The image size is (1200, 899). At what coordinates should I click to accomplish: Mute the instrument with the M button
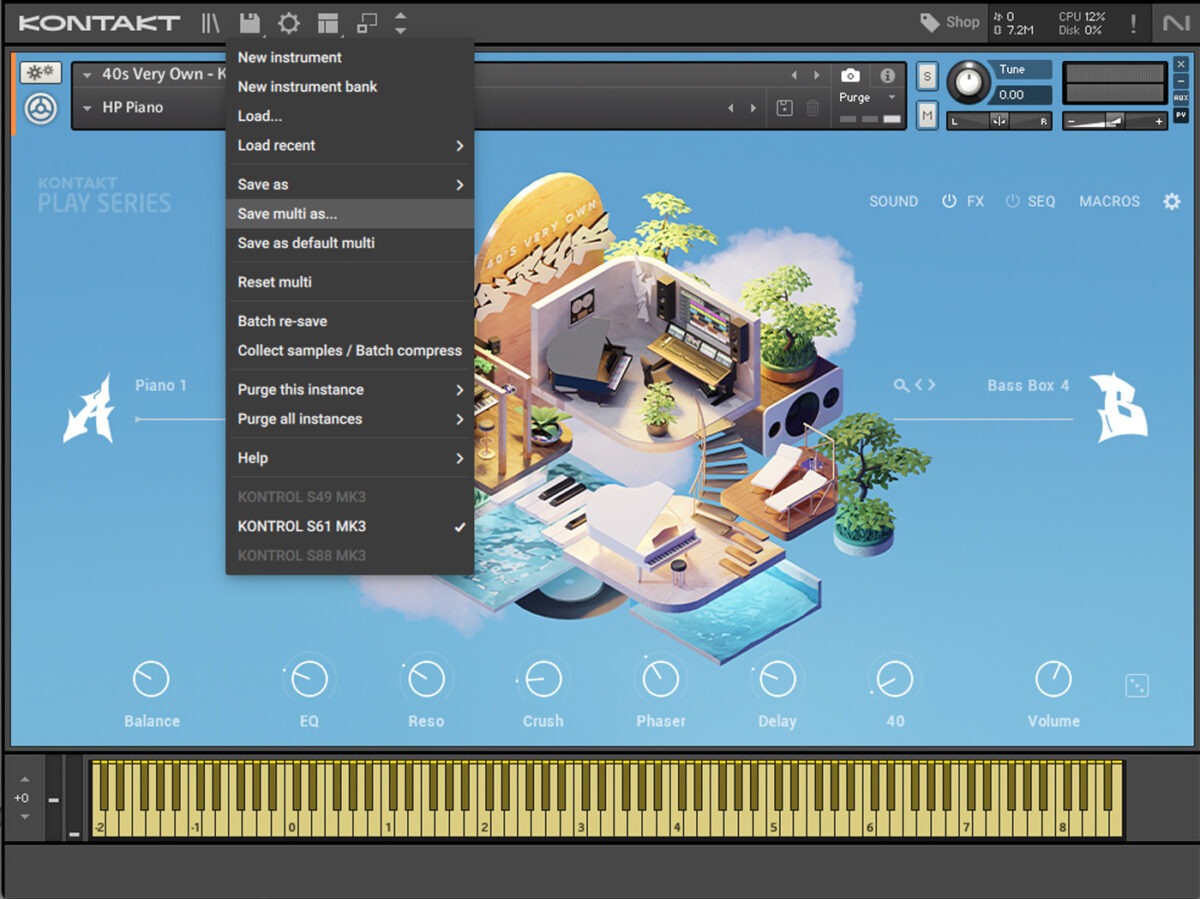927,117
